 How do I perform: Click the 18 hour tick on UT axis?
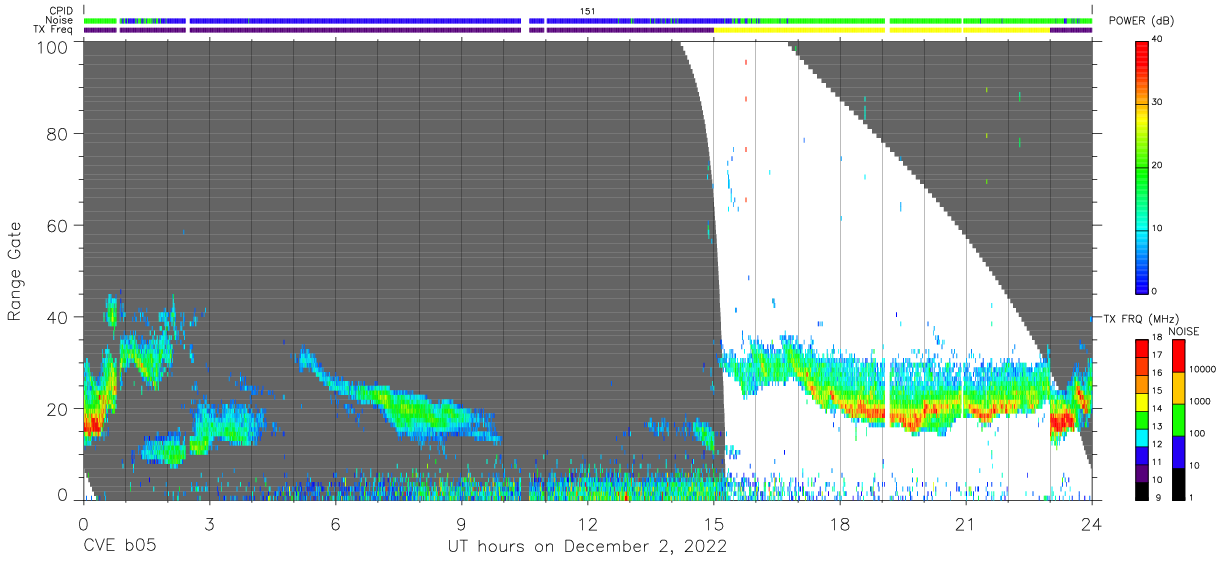840,523
